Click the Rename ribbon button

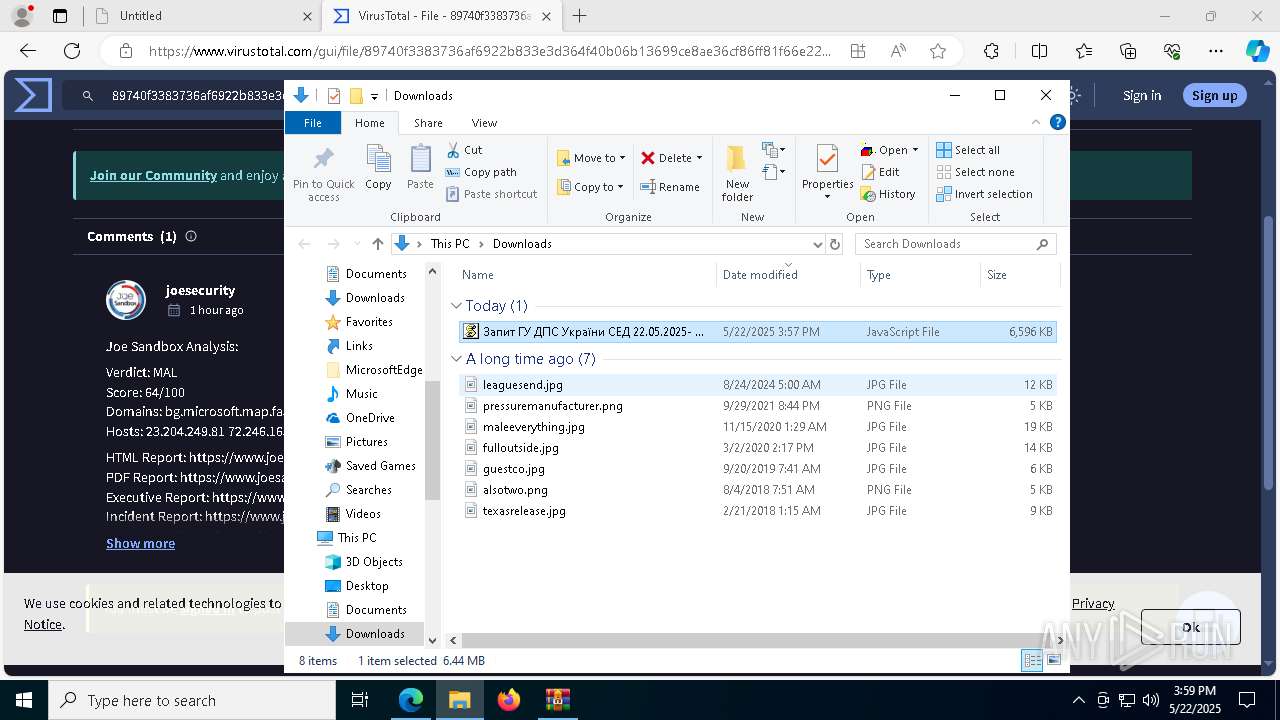pos(670,187)
